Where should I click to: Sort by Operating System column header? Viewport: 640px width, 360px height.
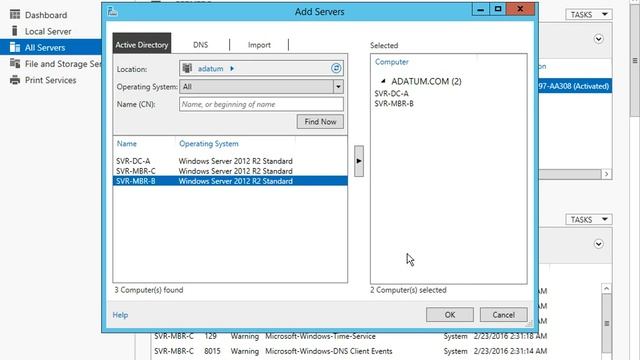209,144
